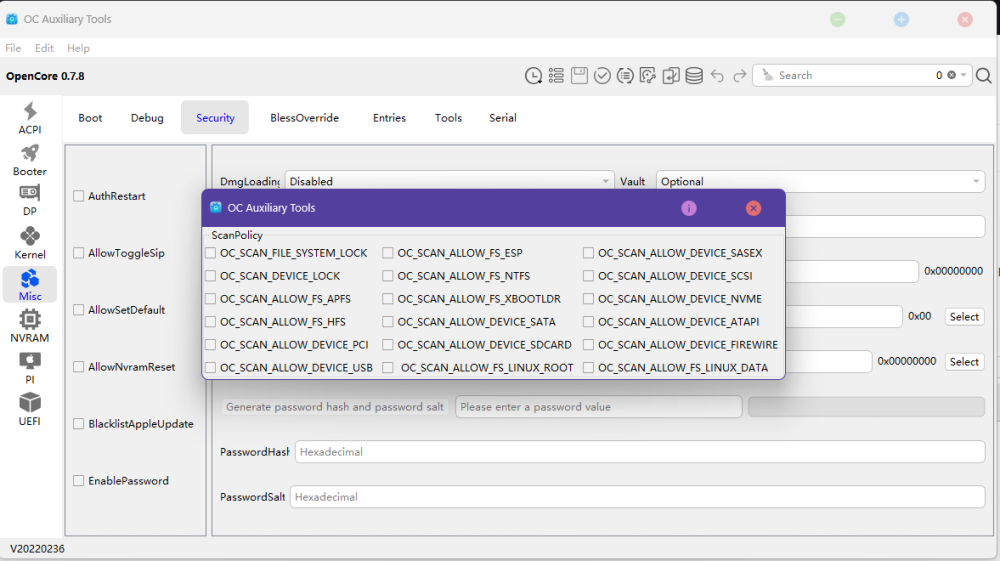
Task: Click the image-with-tools toolbar icon
Action: (648, 76)
